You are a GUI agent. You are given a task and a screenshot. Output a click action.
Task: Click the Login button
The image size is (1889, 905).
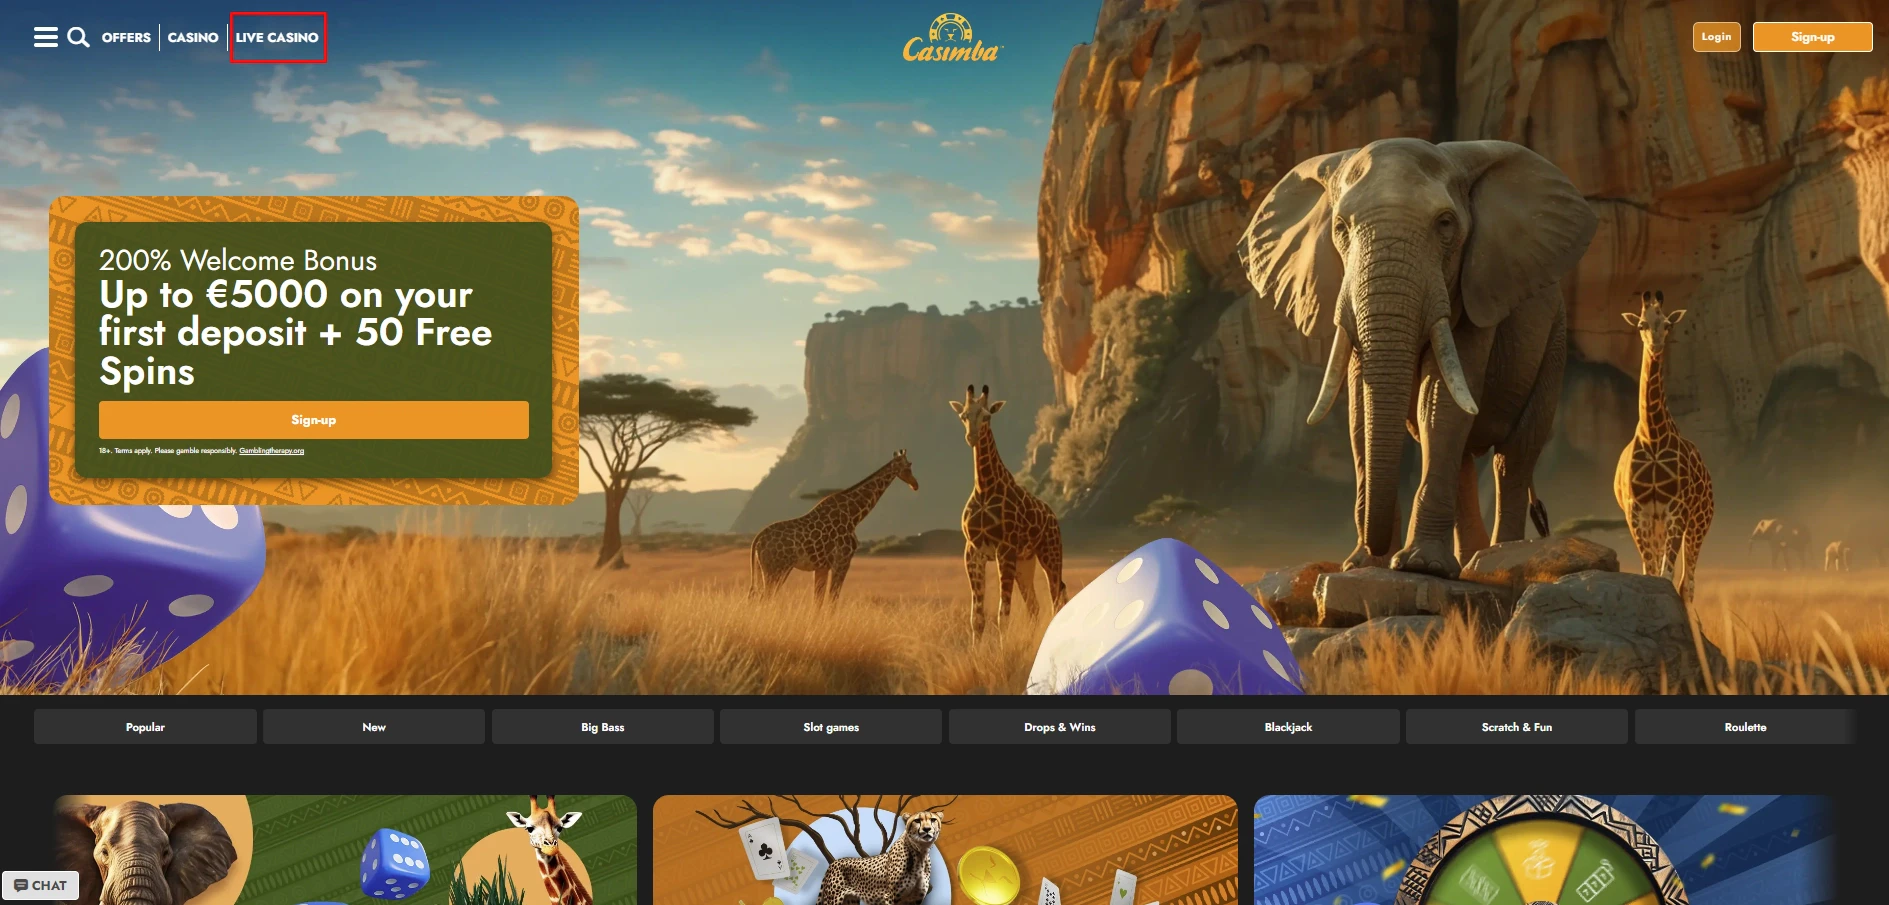(1716, 37)
